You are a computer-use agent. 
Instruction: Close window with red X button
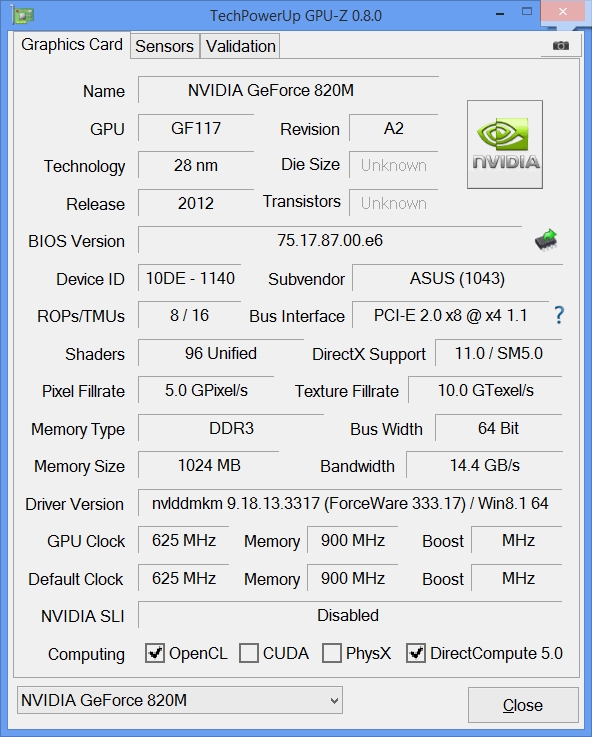click(563, 12)
